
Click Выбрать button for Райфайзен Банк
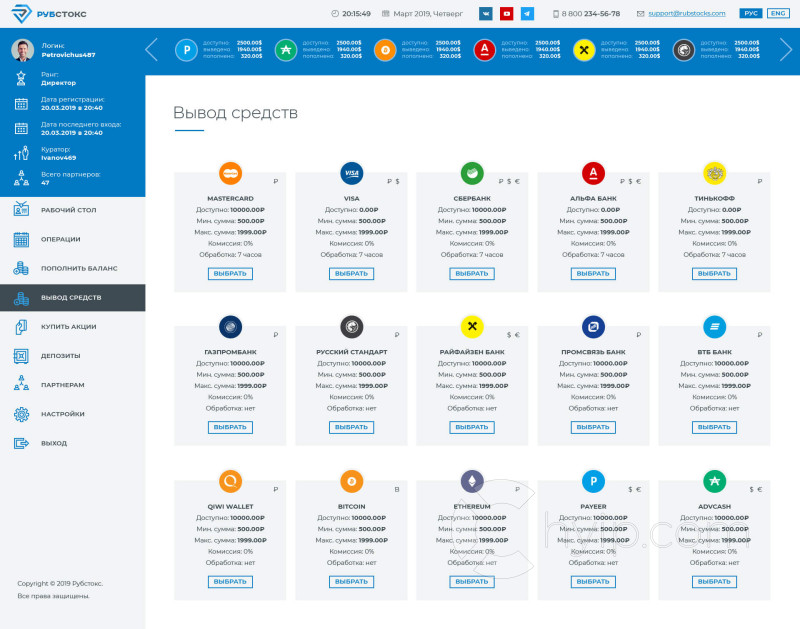click(x=472, y=427)
